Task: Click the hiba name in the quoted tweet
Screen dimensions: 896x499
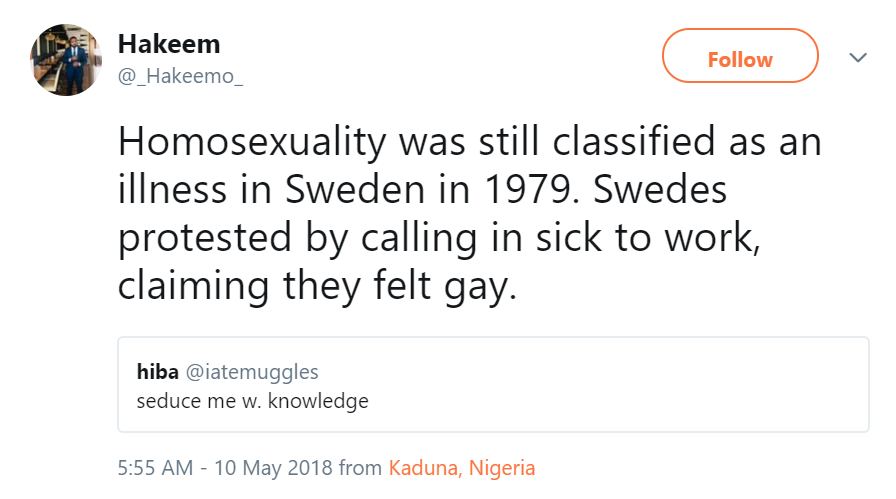Action: coord(158,372)
